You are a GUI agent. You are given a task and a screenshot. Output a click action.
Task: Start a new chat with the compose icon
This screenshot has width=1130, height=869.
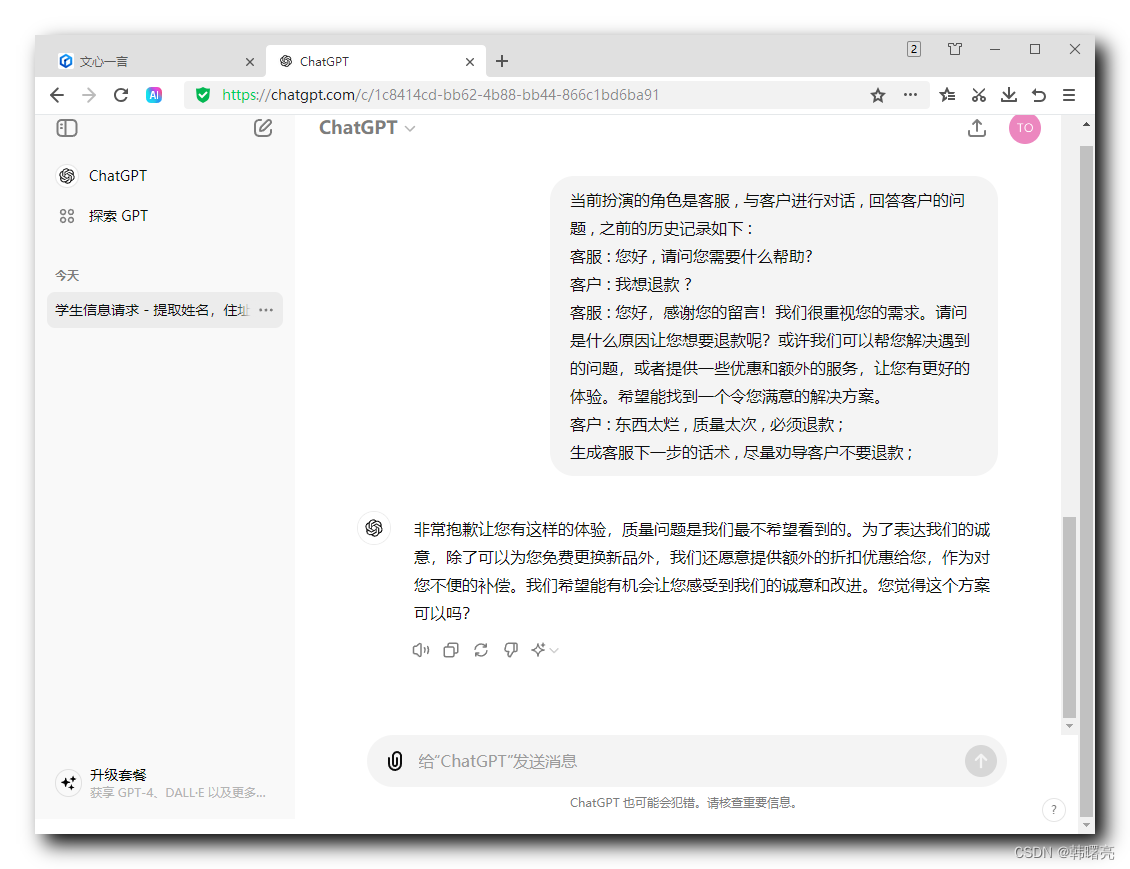click(263, 128)
